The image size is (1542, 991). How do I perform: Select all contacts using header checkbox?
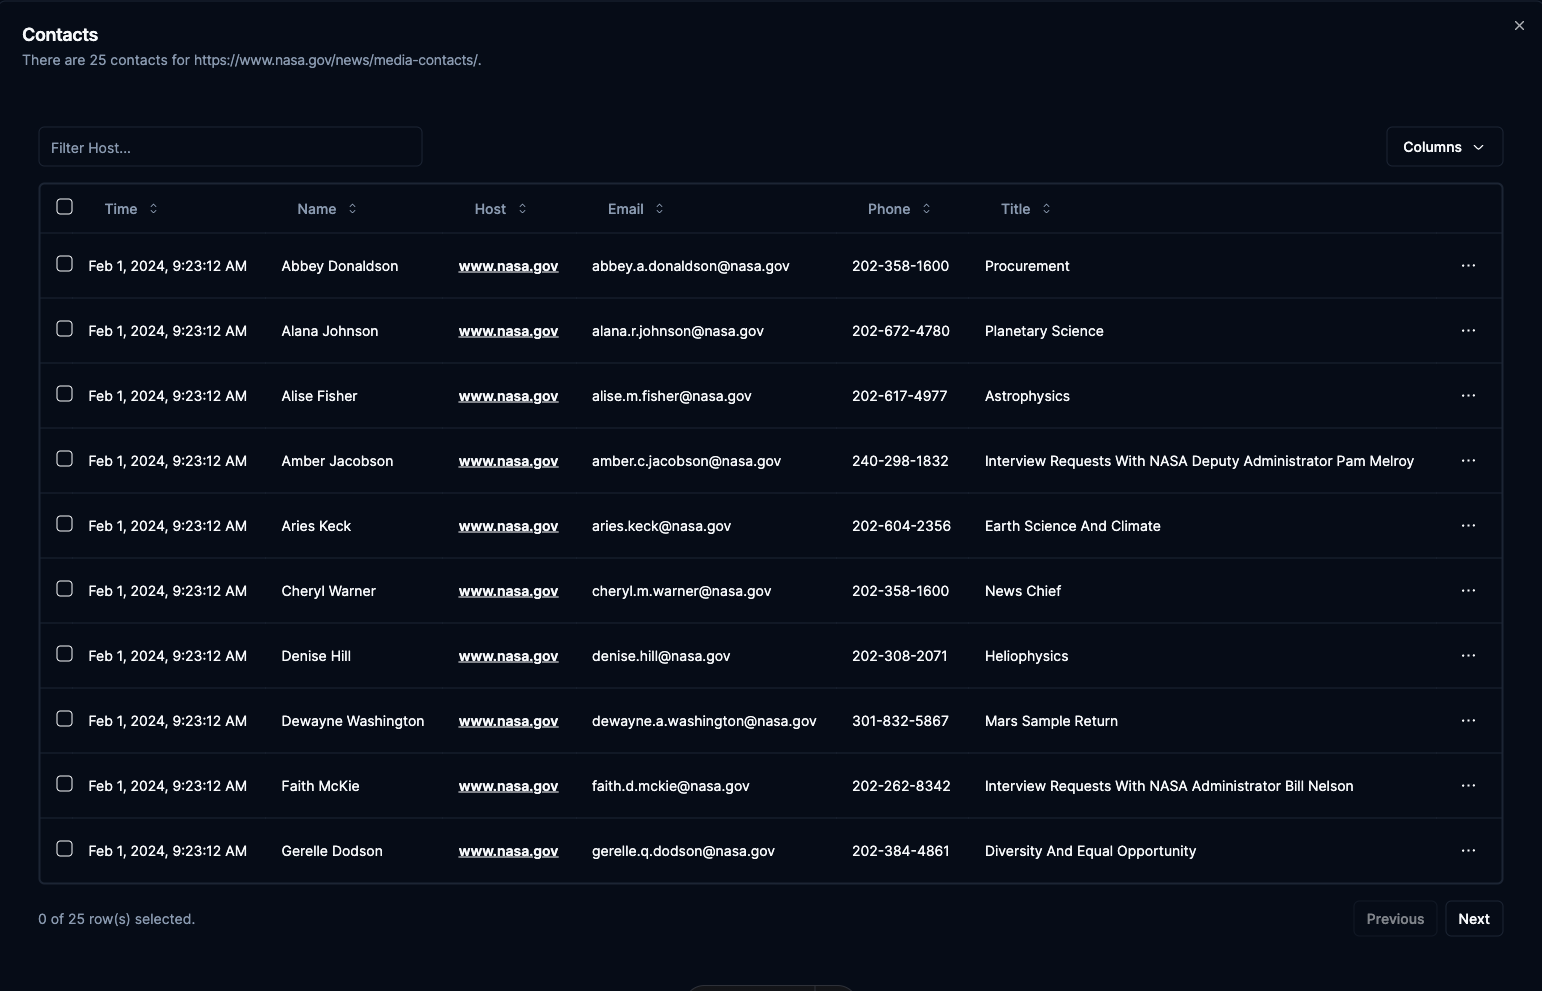click(64, 206)
